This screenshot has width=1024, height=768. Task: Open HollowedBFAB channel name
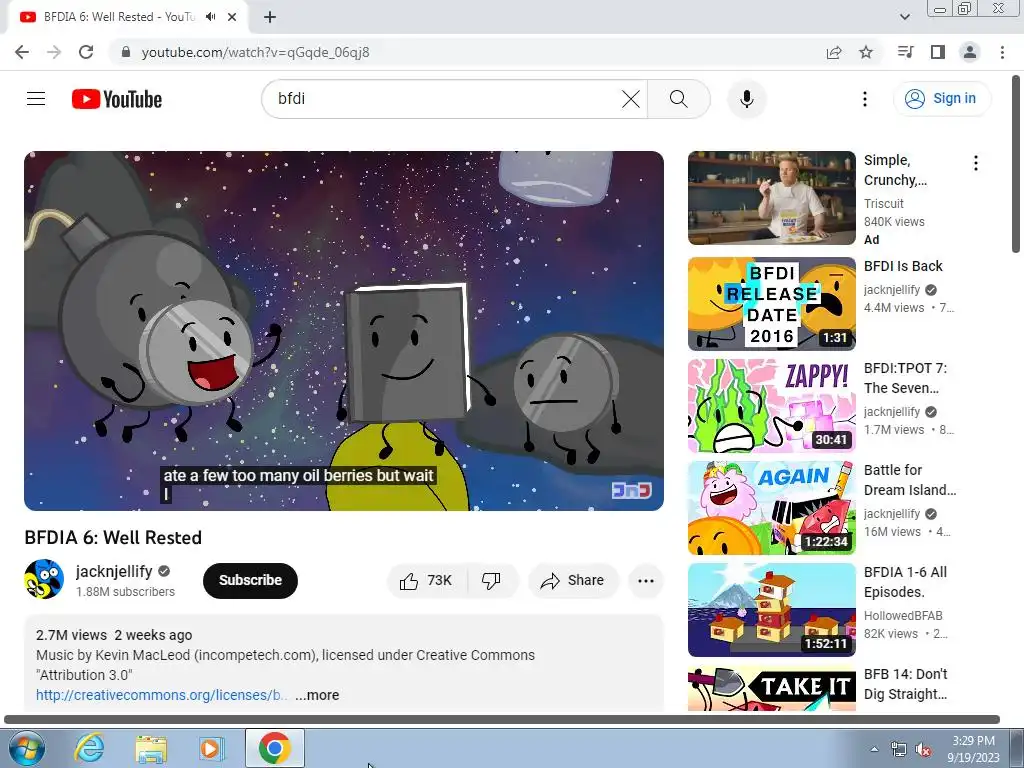903,616
